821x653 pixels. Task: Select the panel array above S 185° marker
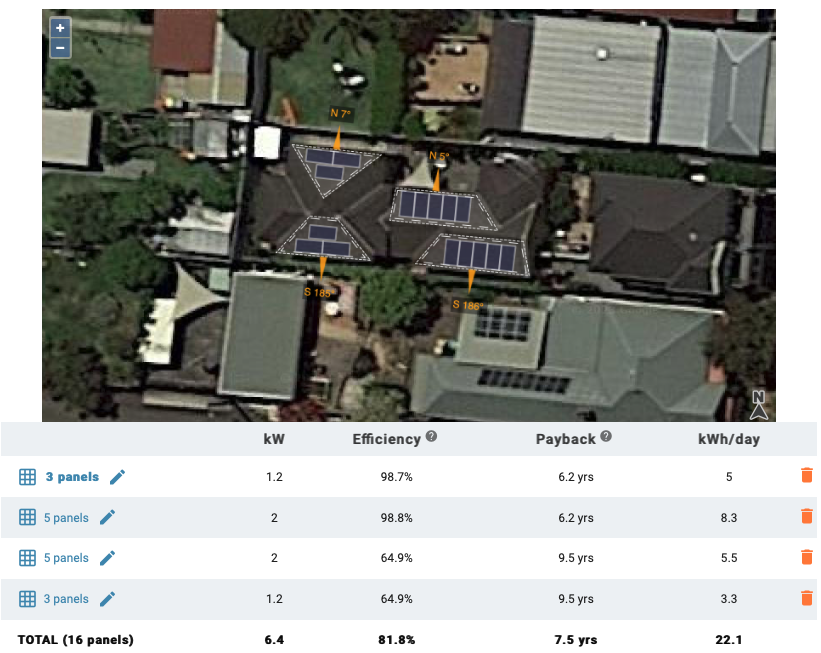[x=323, y=240]
